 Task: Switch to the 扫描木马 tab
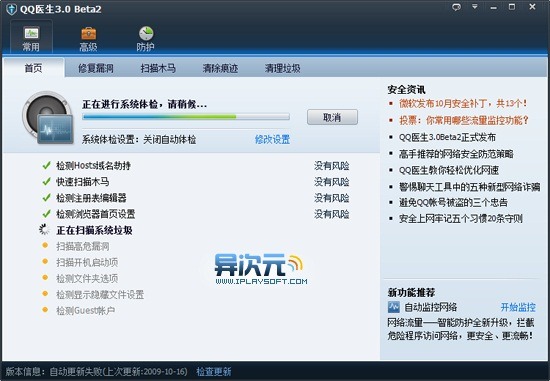coord(158,68)
